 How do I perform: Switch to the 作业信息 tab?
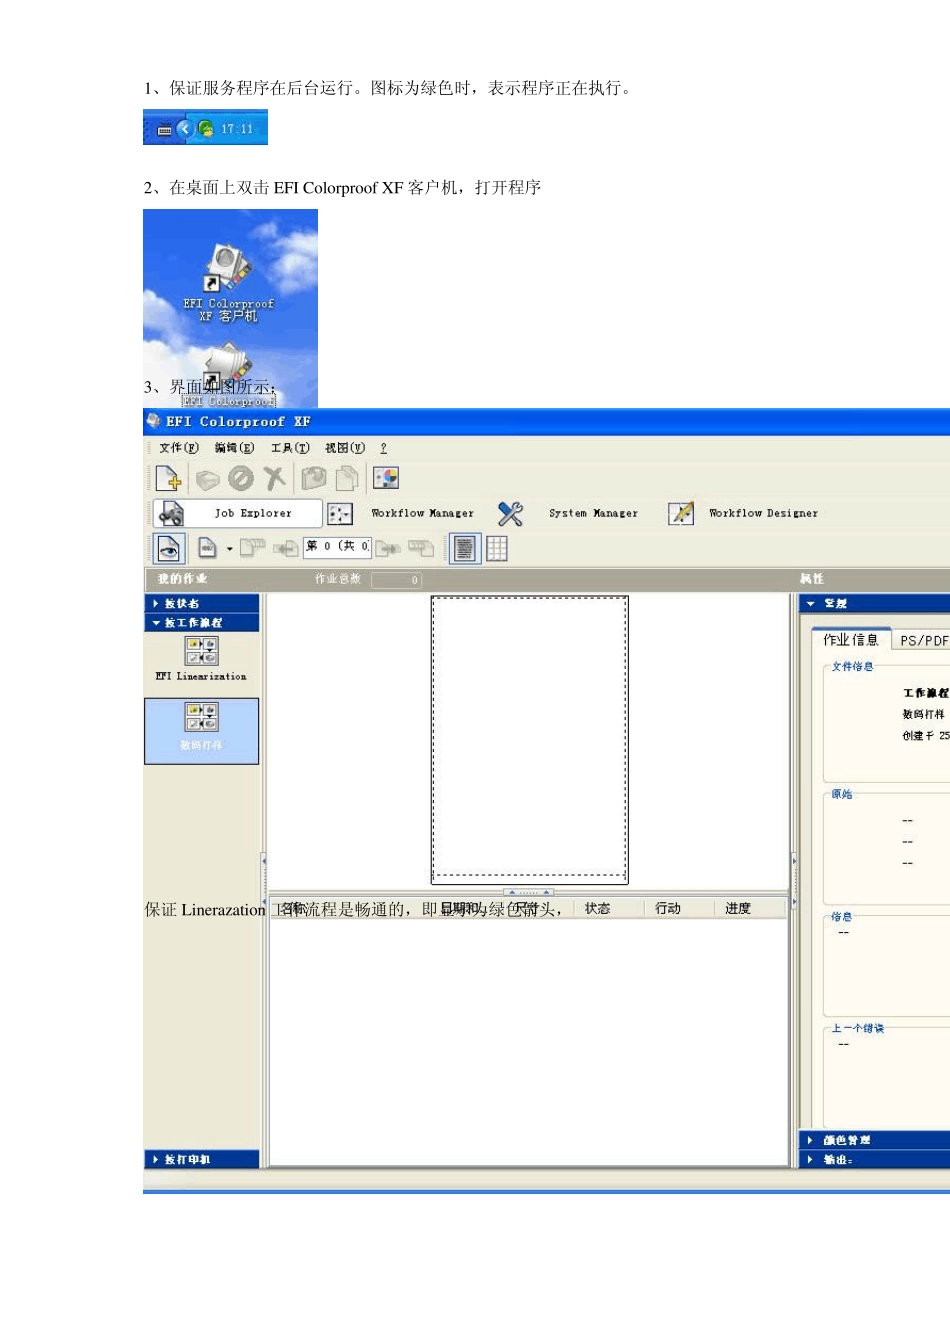pos(851,640)
